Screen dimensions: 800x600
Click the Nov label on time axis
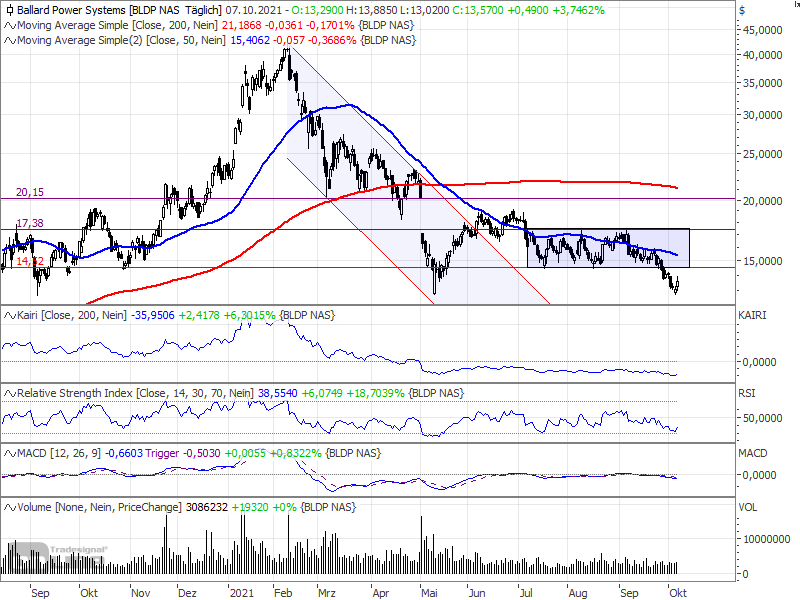click(141, 593)
